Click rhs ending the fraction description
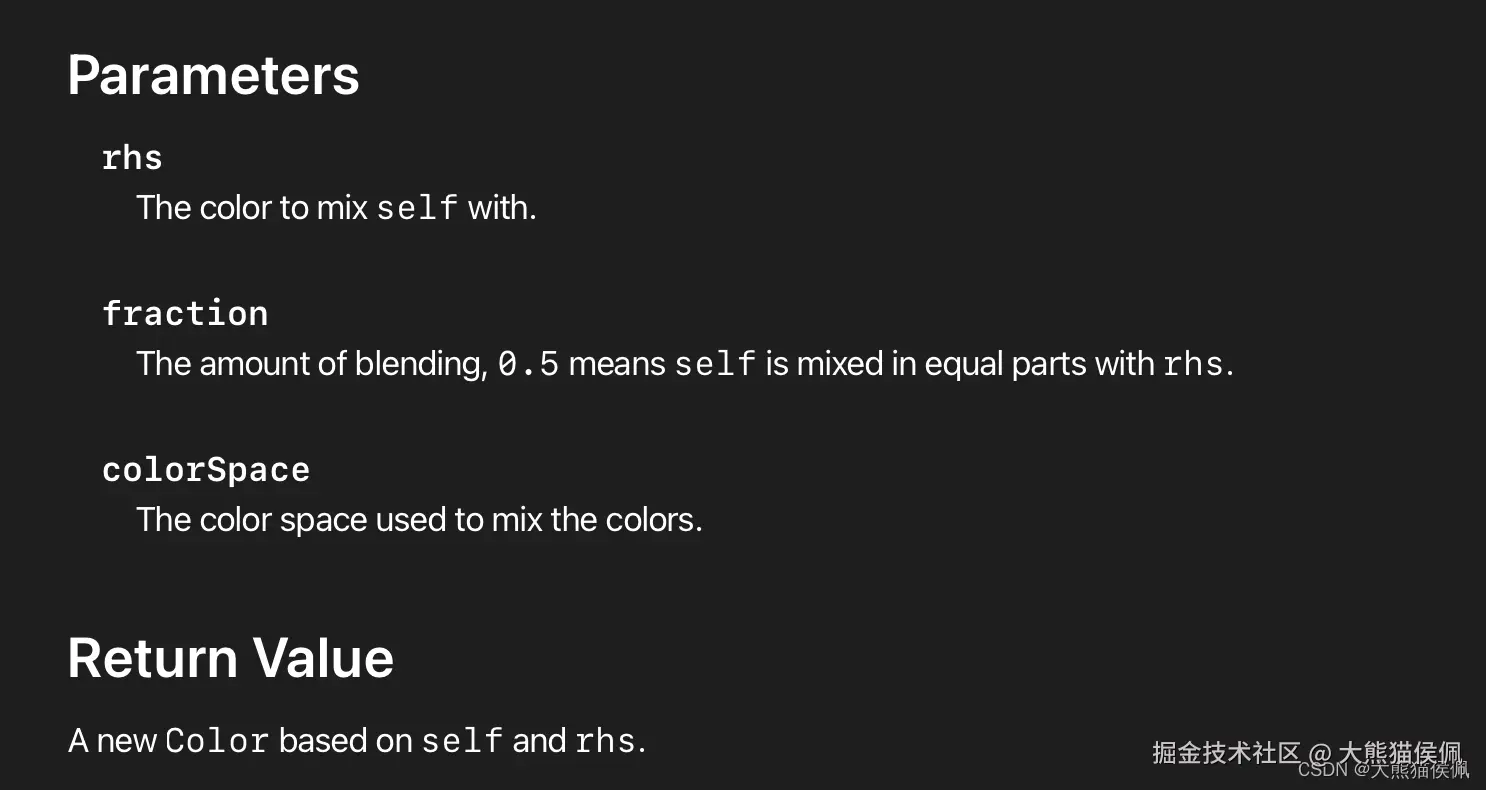Viewport: 1486px width, 790px height. coord(1193,364)
